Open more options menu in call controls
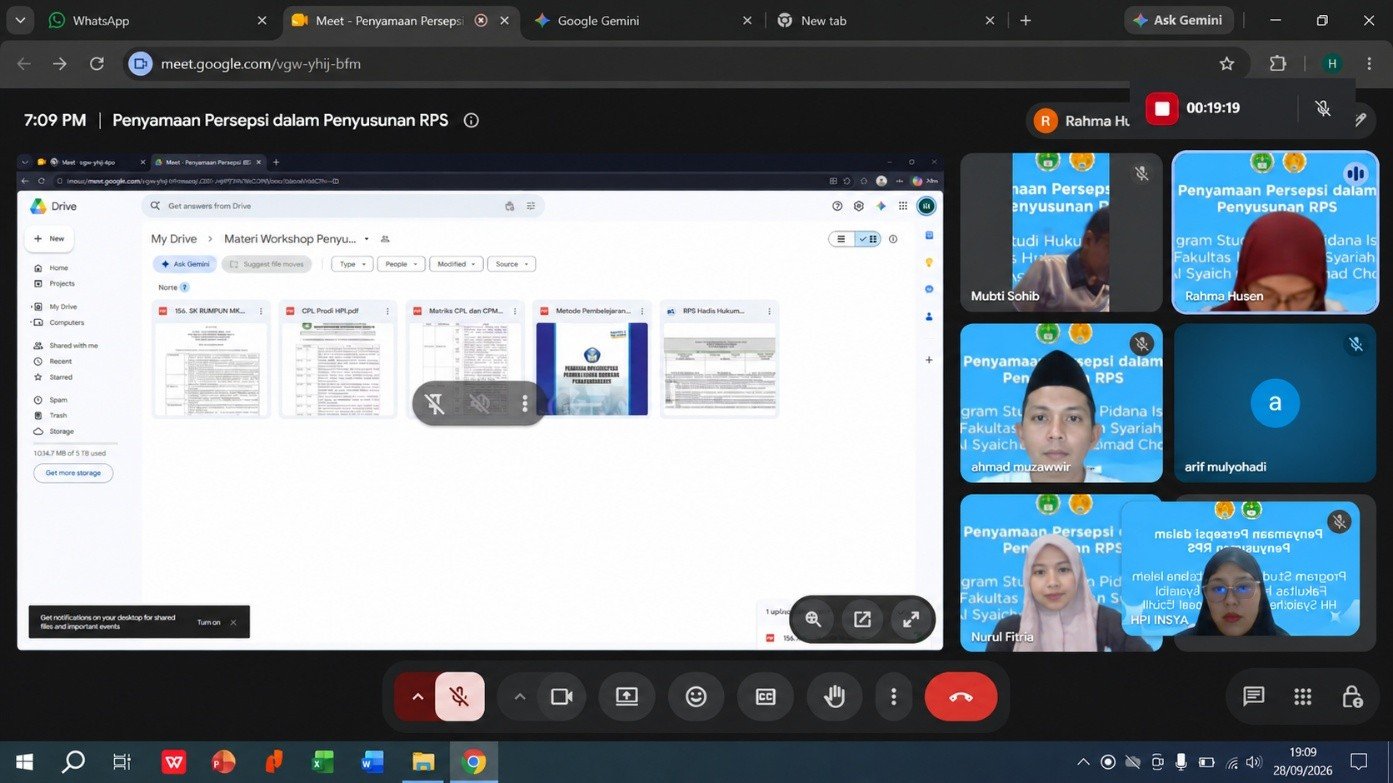 (894, 697)
